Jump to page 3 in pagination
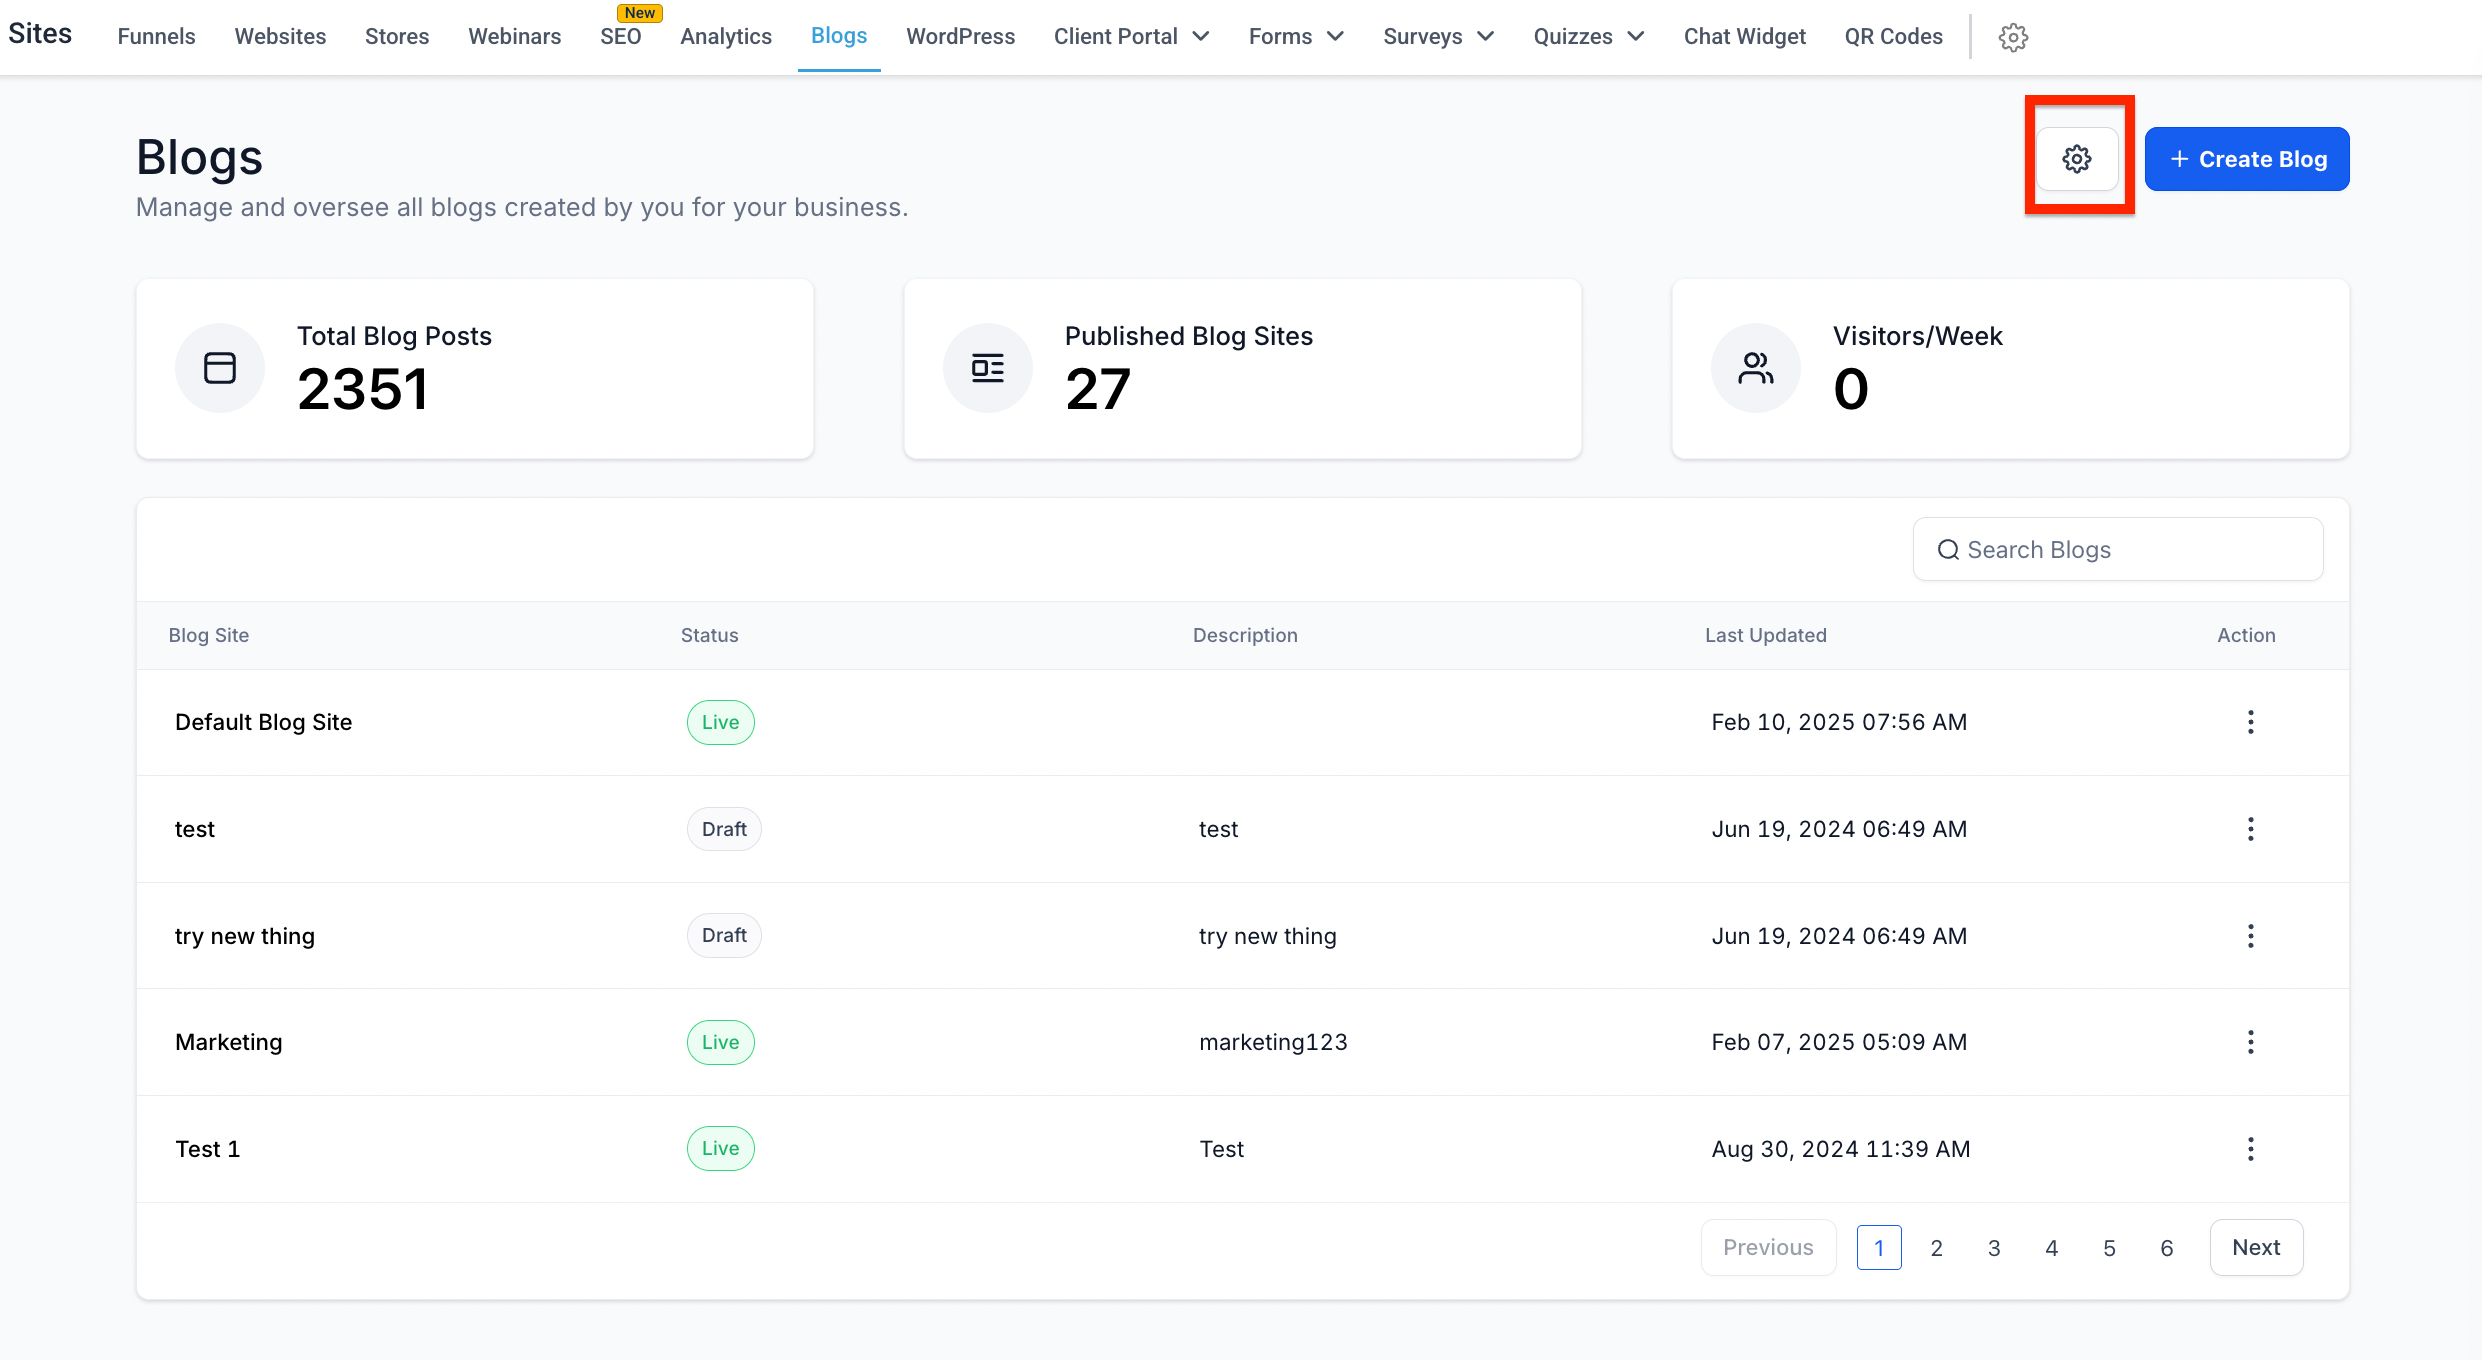Viewport: 2482px width, 1360px height. point(1994,1248)
